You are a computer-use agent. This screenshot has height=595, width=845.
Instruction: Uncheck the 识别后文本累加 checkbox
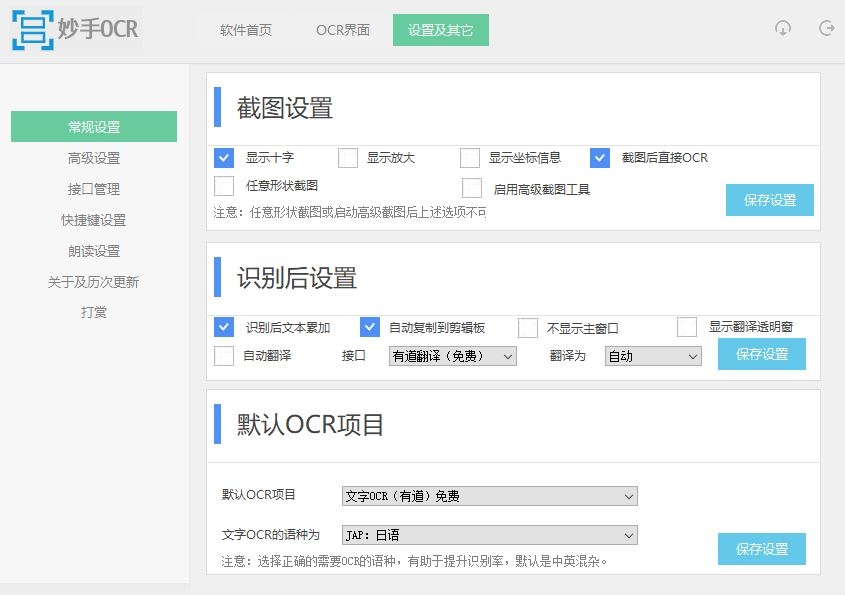point(224,327)
